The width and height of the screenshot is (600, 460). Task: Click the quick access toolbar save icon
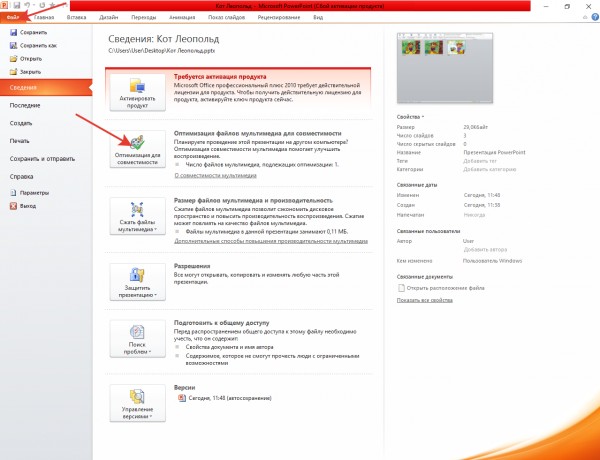[x=17, y=5]
